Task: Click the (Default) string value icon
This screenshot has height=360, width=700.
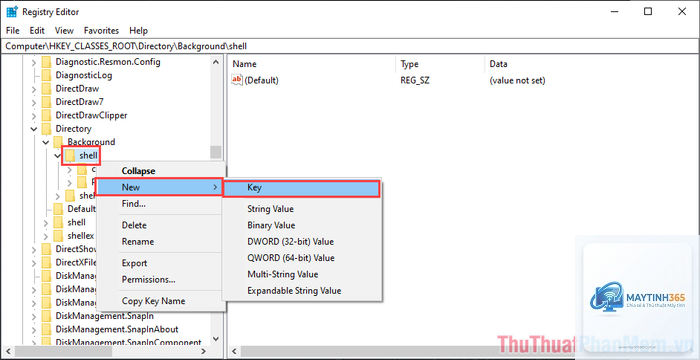Action: (x=237, y=80)
